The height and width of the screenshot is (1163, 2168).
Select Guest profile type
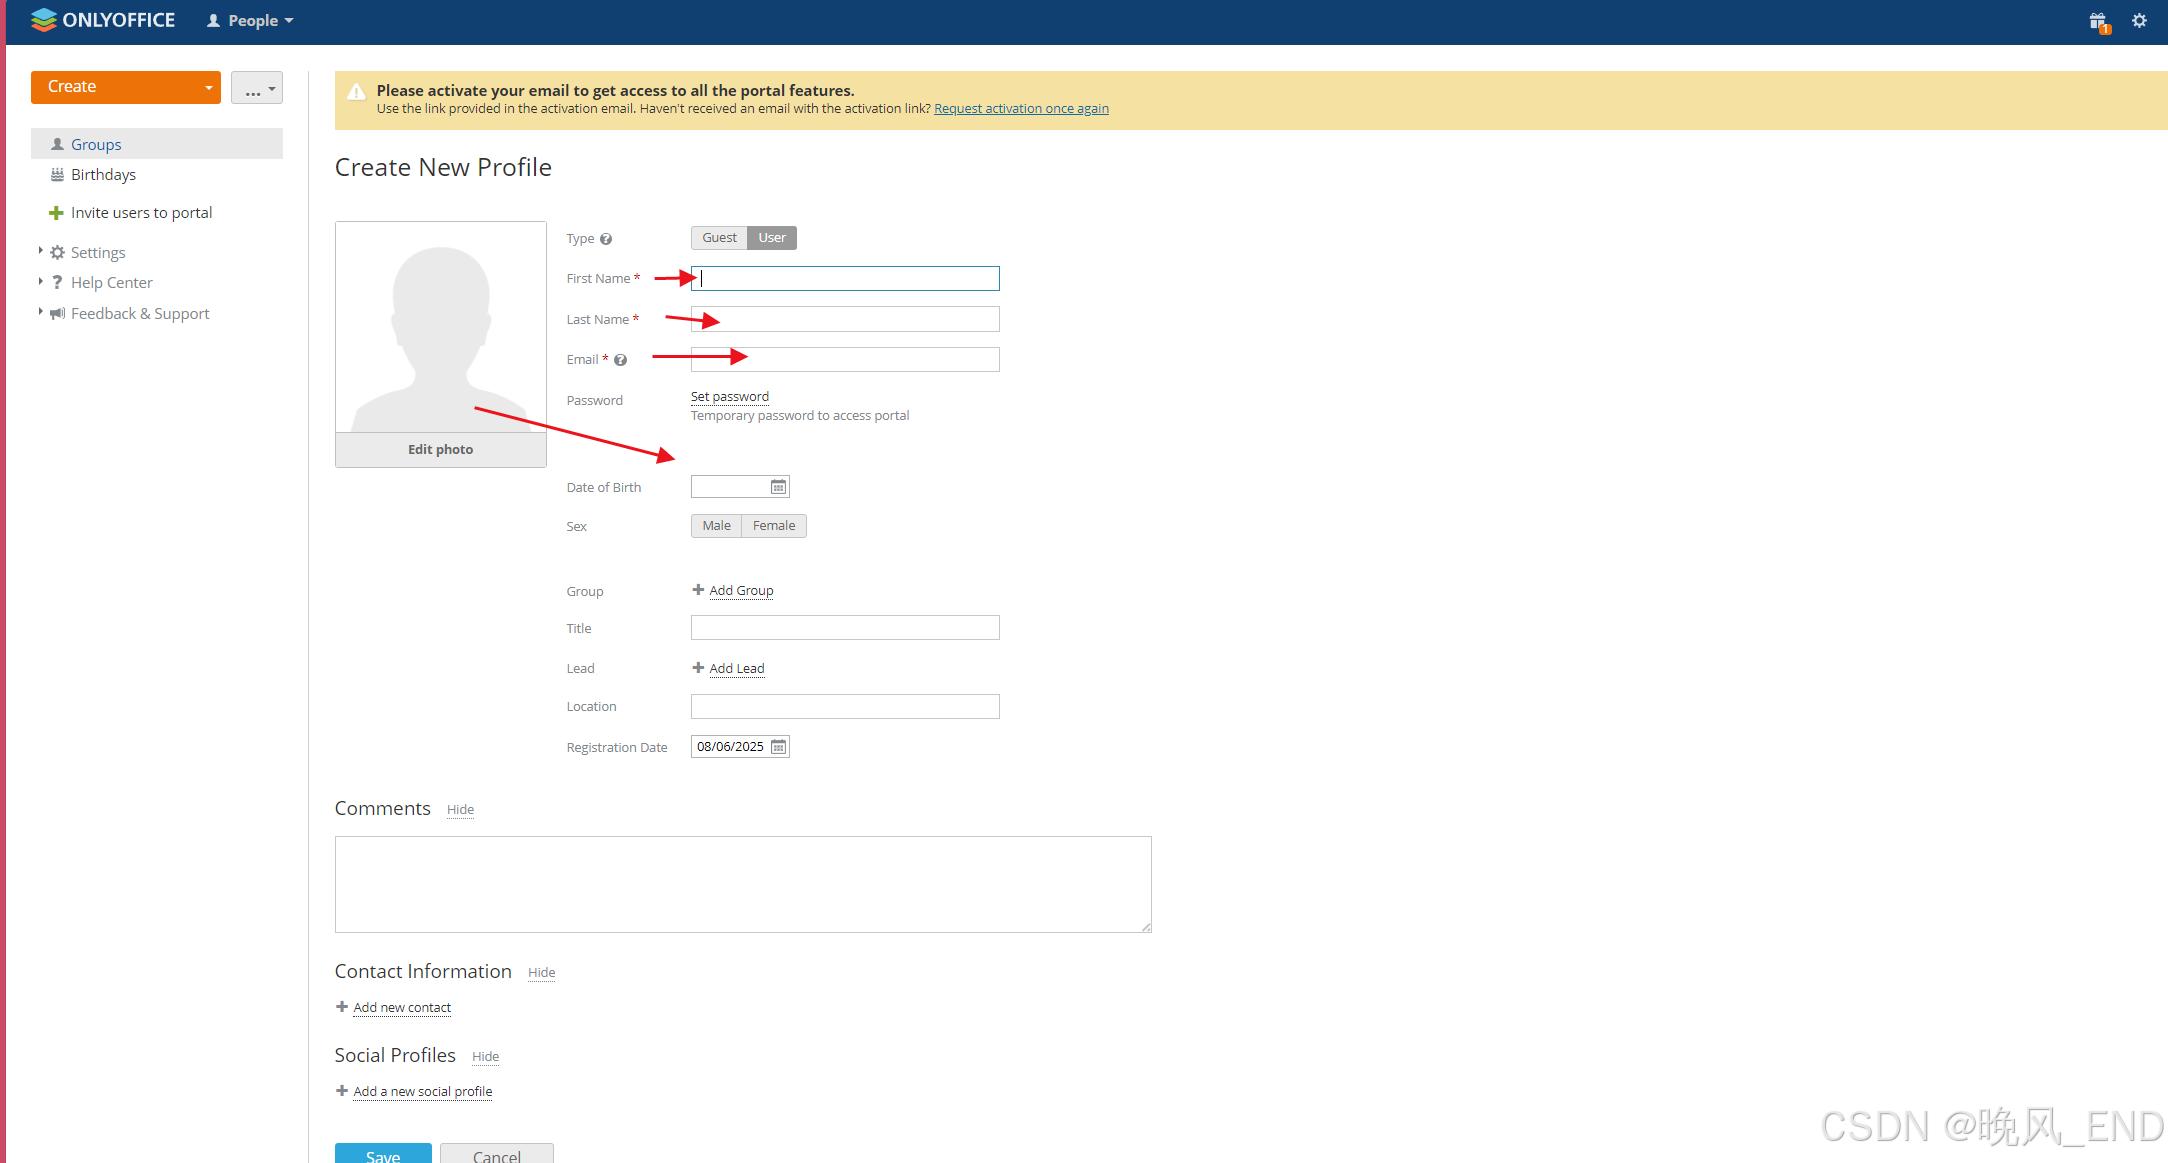coord(719,238)
